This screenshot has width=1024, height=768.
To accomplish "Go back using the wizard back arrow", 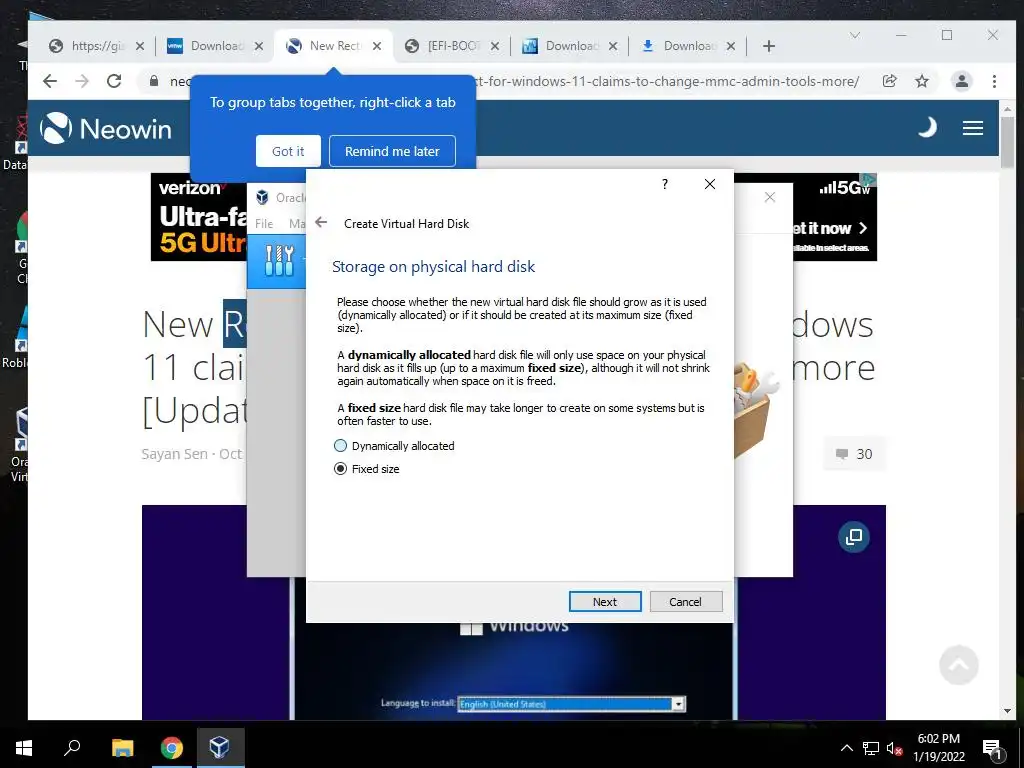I will (321, 223).
